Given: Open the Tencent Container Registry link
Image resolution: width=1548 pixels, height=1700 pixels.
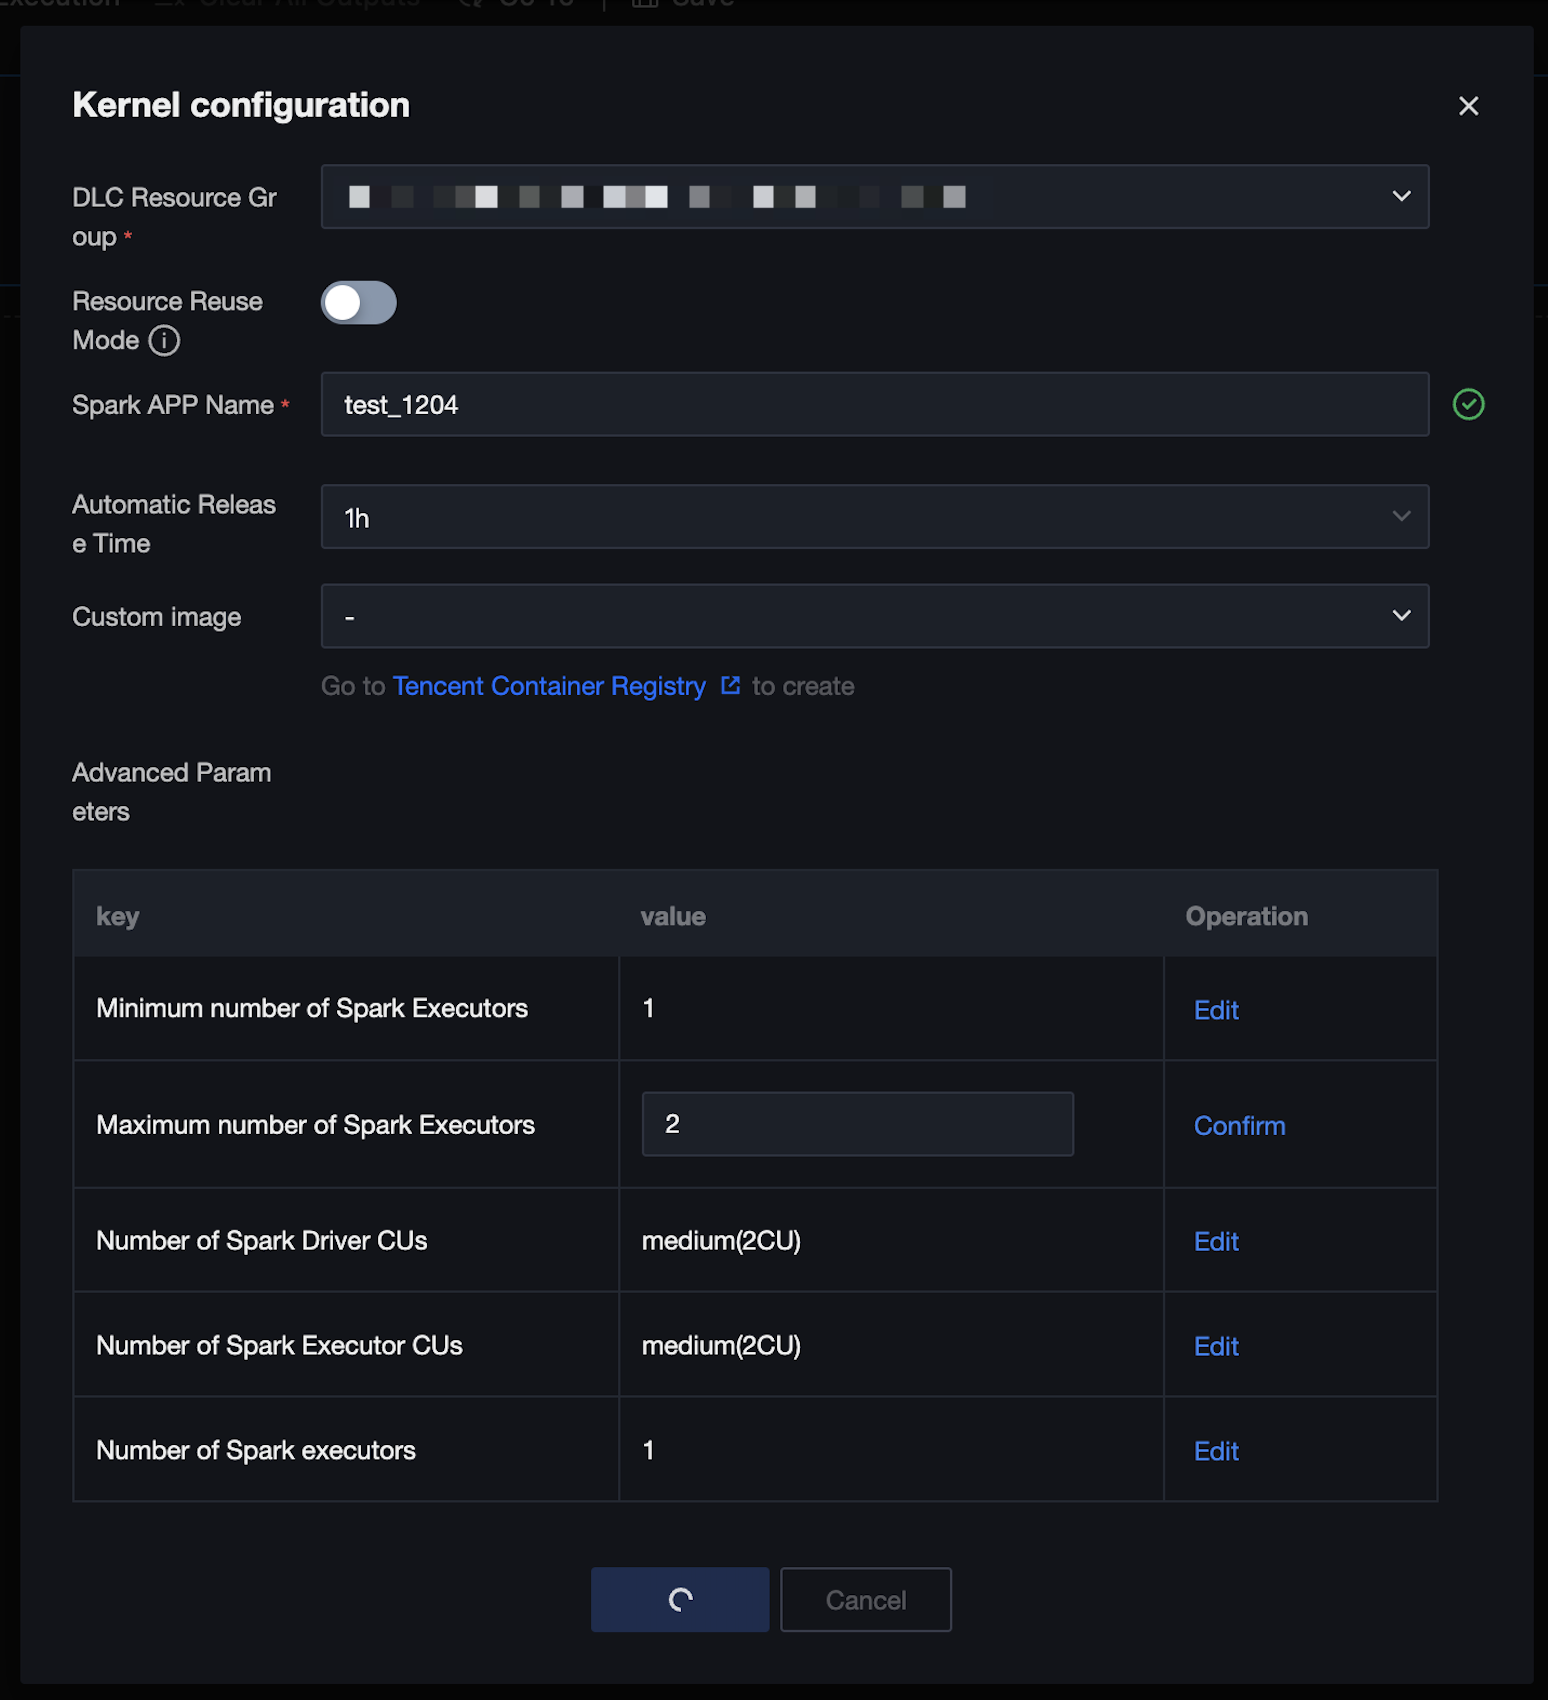Looking at the screenshot, I should coord(549,686).
